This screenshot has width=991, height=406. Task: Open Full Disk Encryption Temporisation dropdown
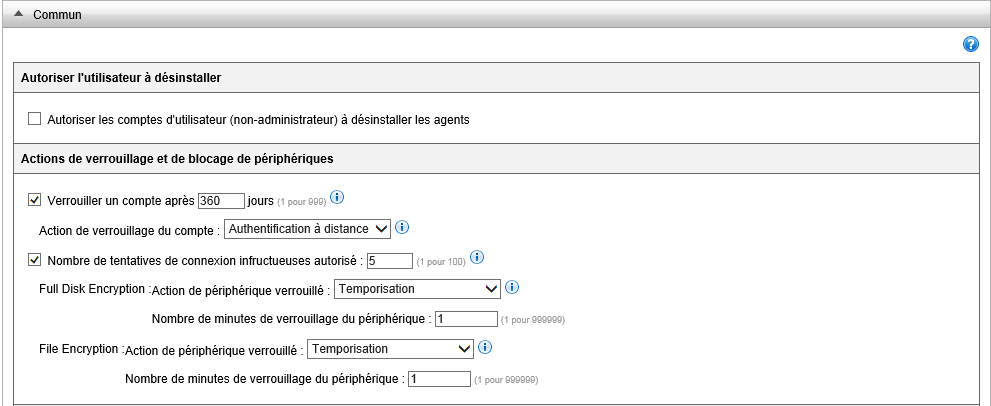coord(417,289)
